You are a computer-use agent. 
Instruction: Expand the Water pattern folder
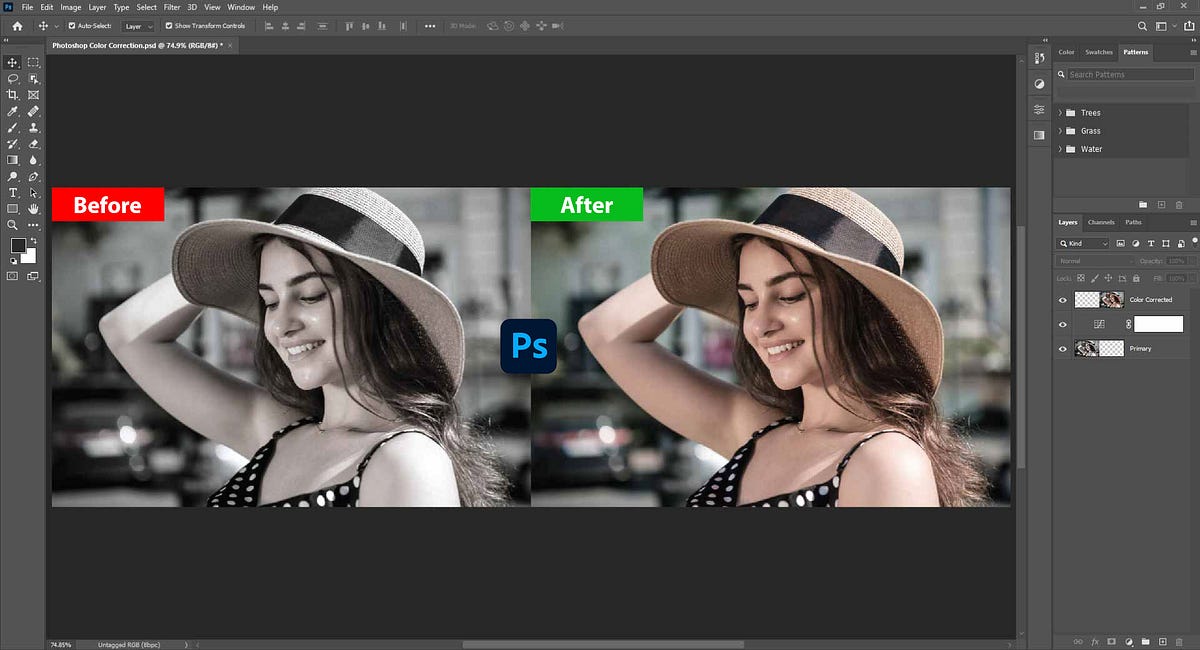pyautogui.click(x=1060, y=149)
